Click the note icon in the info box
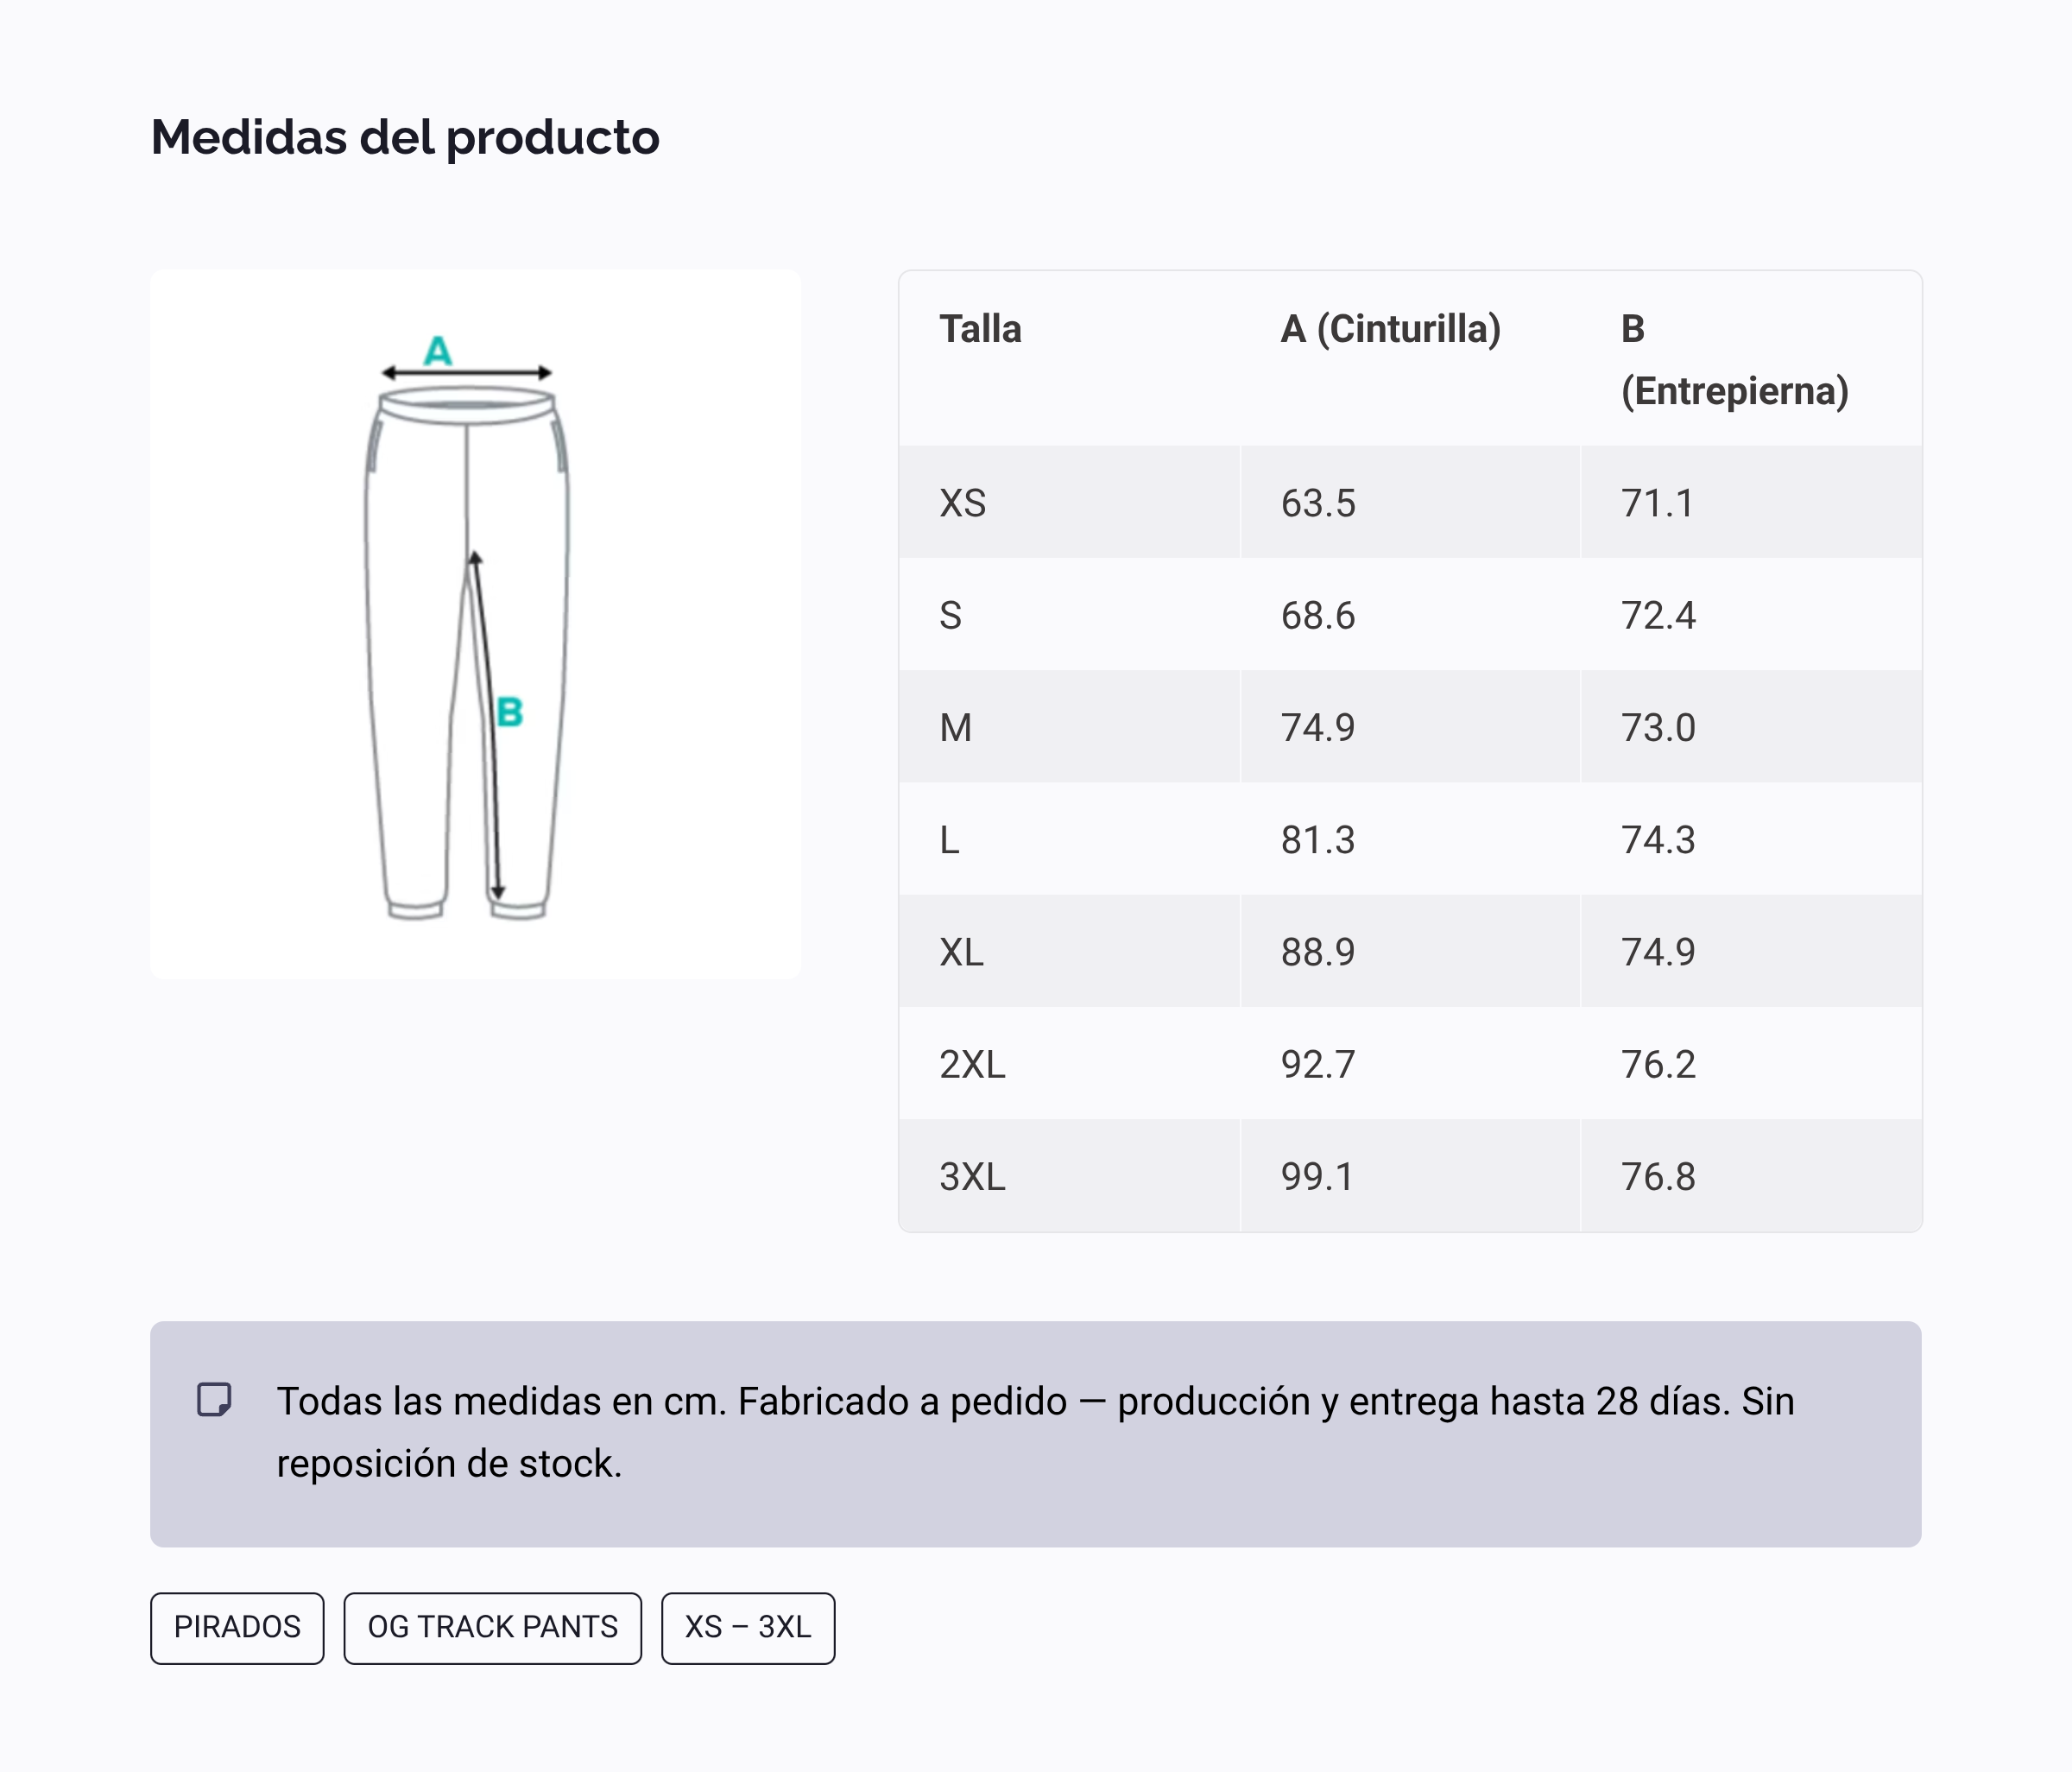Screen dimensions: 2072x1772 (x=214, y=1400)
